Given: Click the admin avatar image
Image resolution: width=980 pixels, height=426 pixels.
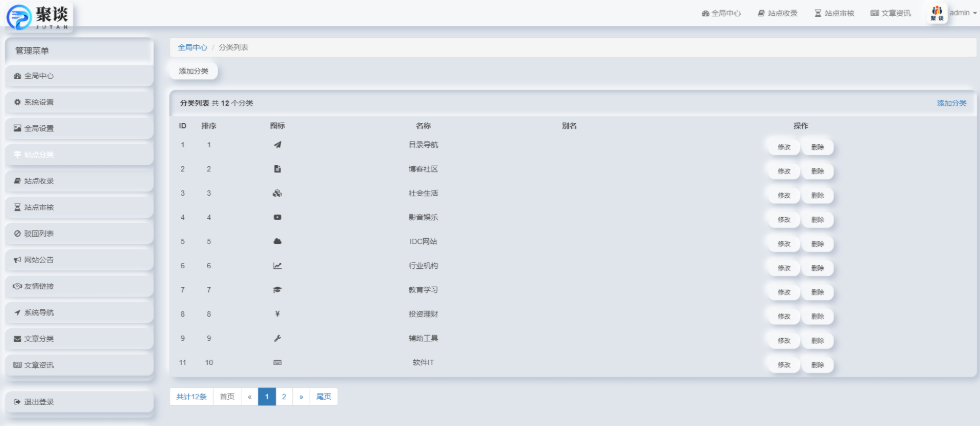Looking at the screenshot, I should point(937,13).
